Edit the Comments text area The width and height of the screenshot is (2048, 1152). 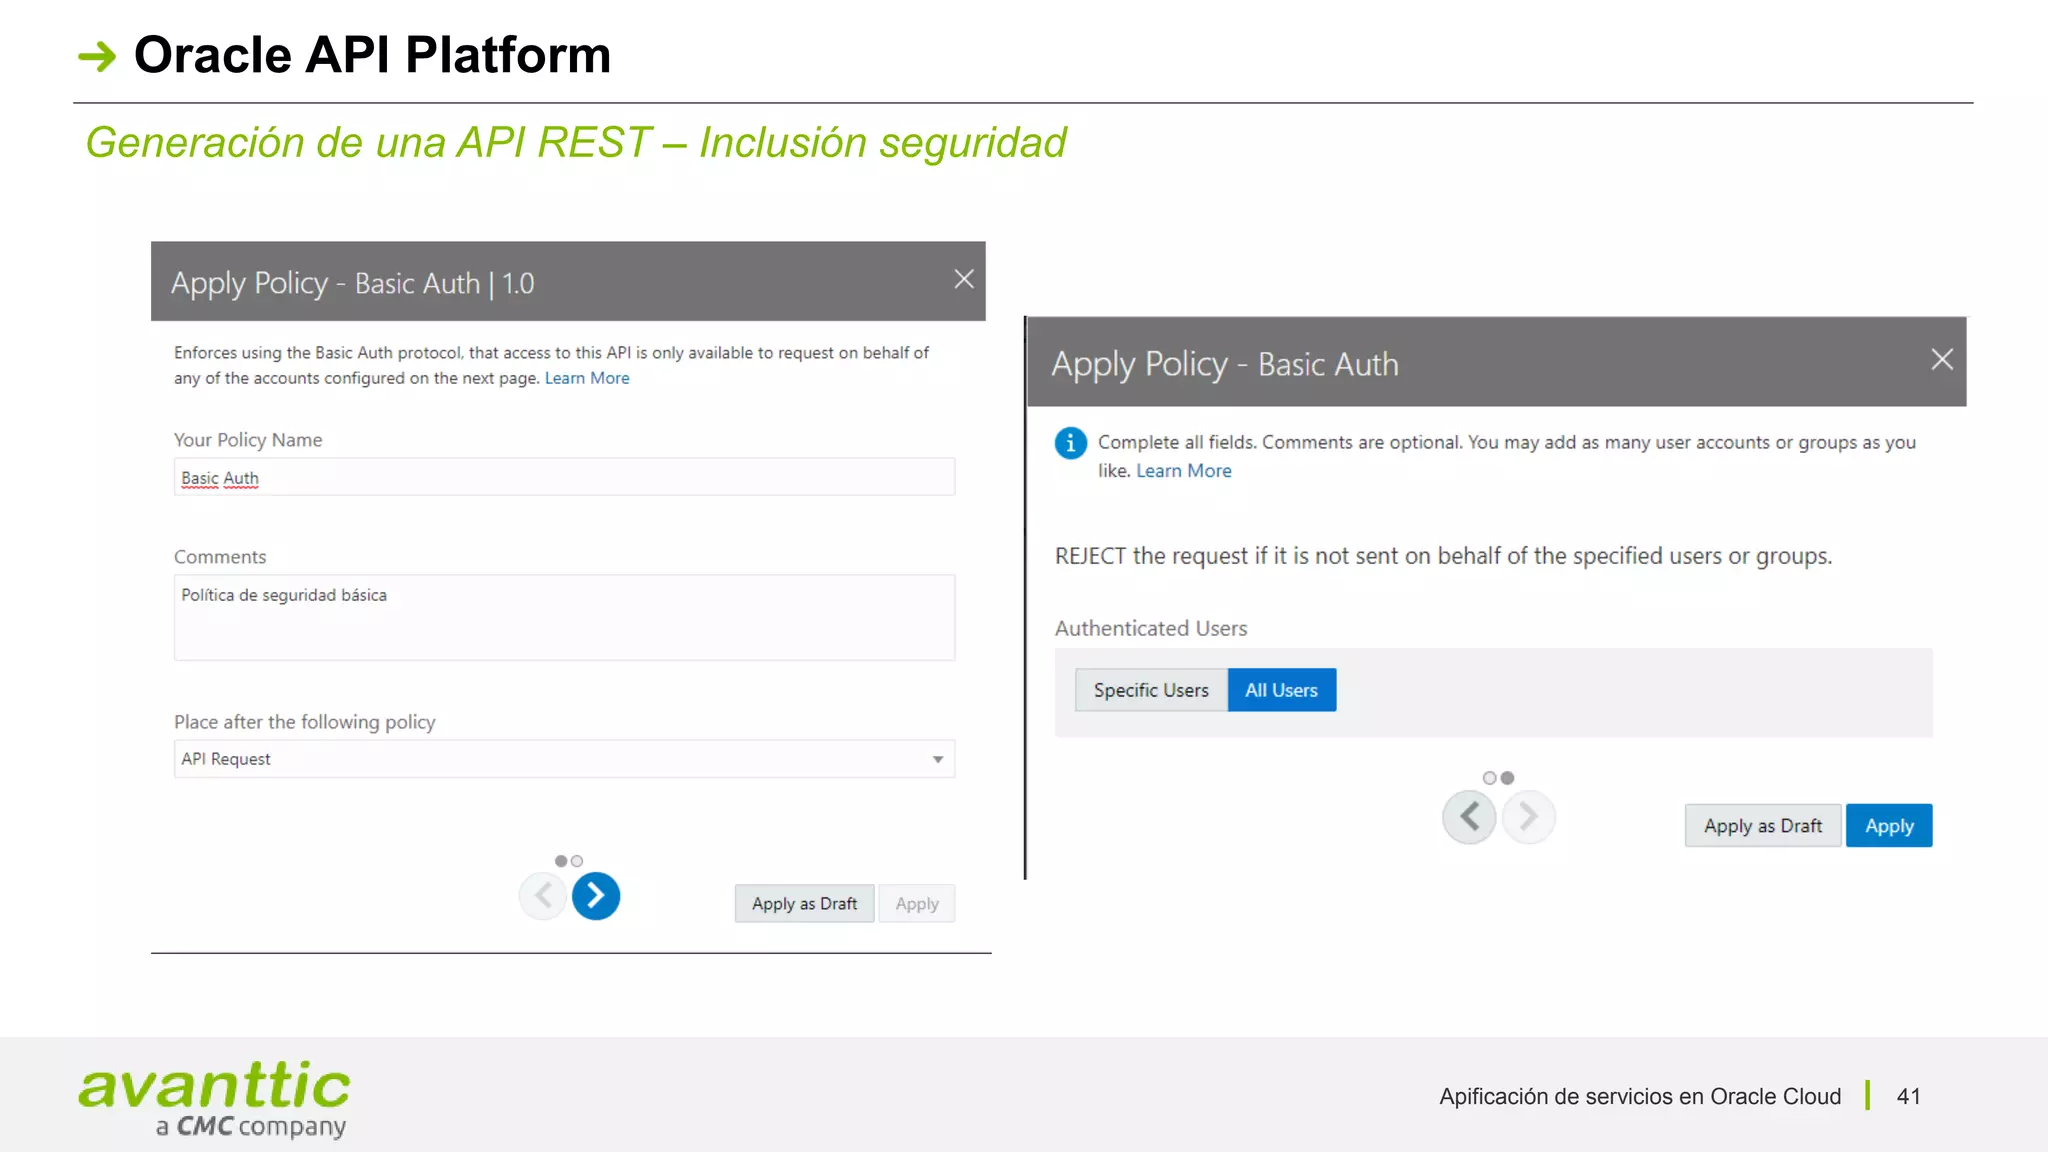[564, 617]
